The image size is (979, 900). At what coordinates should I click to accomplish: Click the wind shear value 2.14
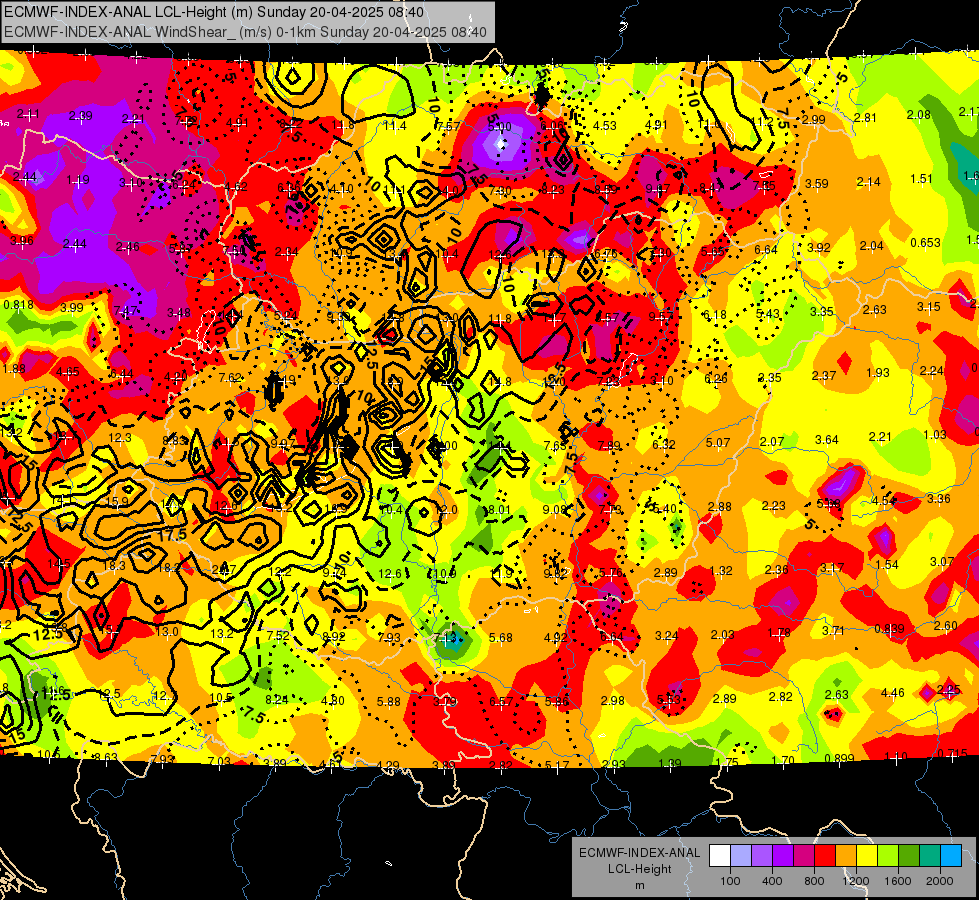(x=868, y=182)
